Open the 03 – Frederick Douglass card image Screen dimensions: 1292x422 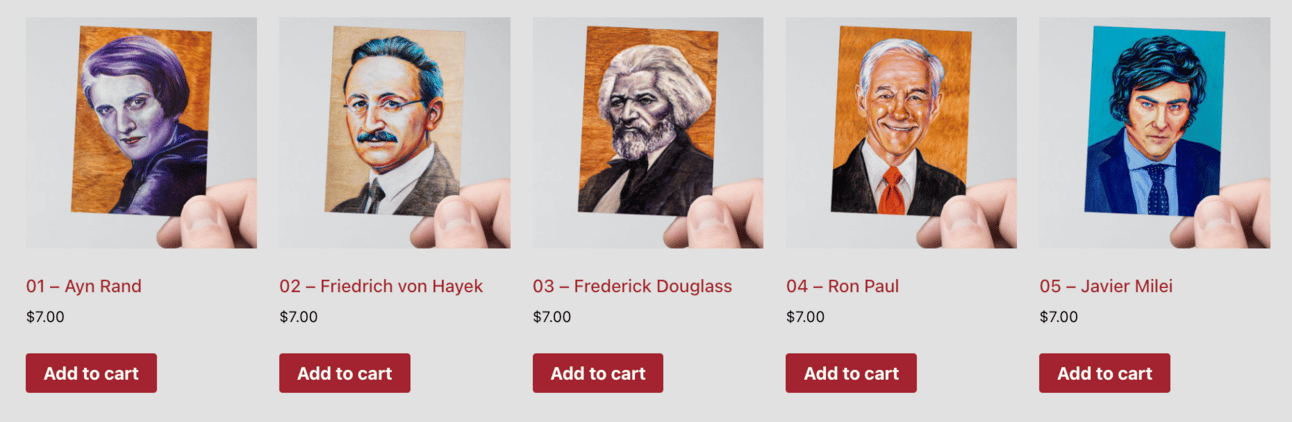pyautogui.click(x=648, y=133)
